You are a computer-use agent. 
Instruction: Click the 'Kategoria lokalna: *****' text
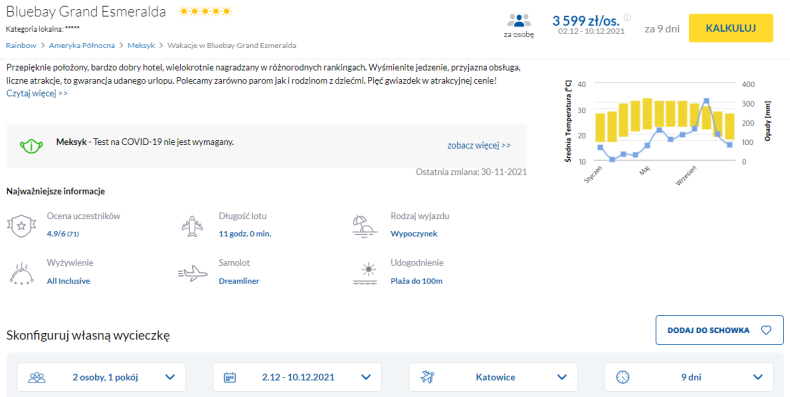pos(43,29)
